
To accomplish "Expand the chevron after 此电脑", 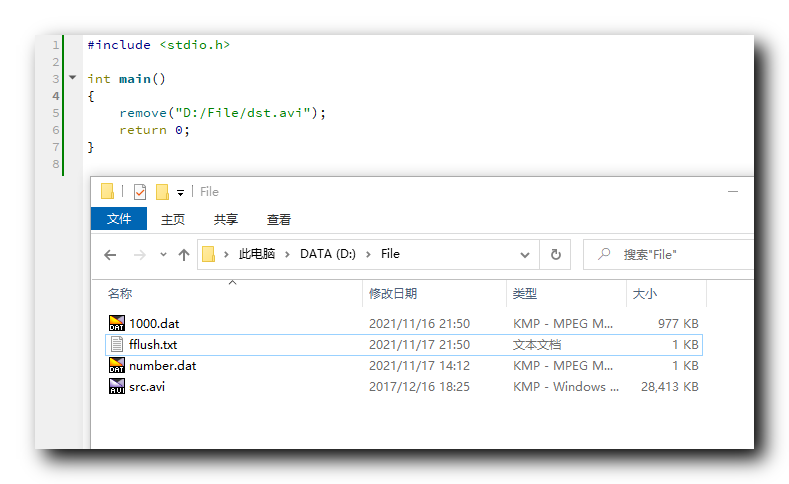I will pos(287,255).
